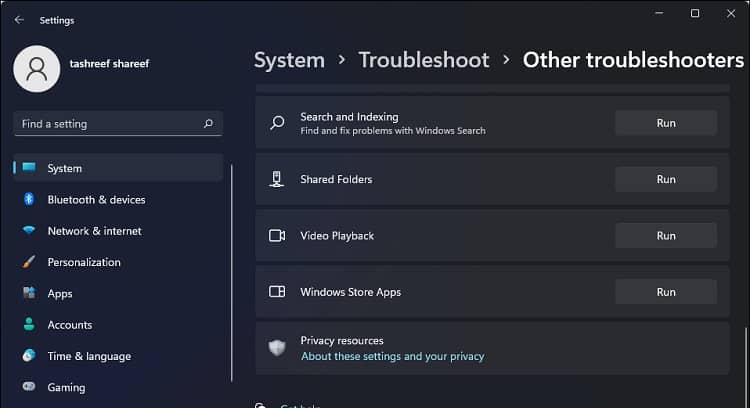Run the Video Playback troubleshooter

click(666, 236)
